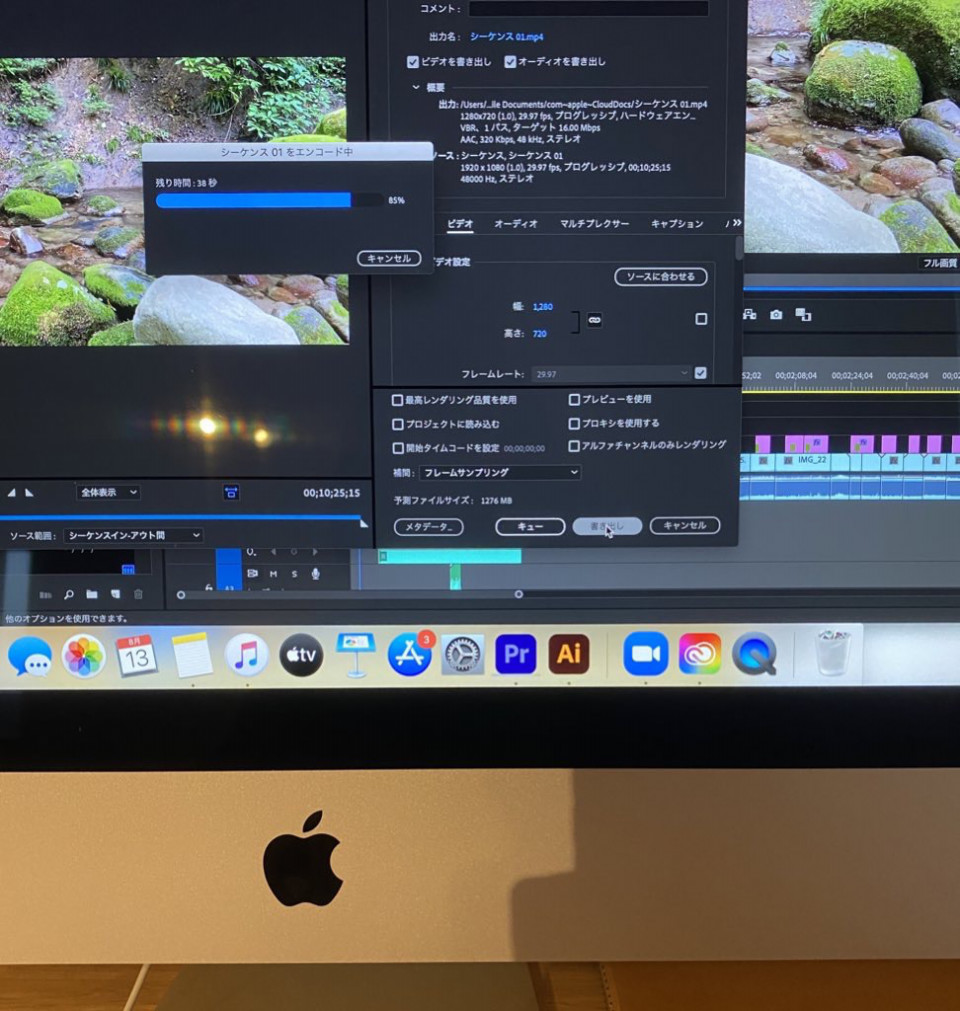
Task: Open the フレームレート 29.97 dropdown
Action: pyautogui.click(x=611, y=374)
